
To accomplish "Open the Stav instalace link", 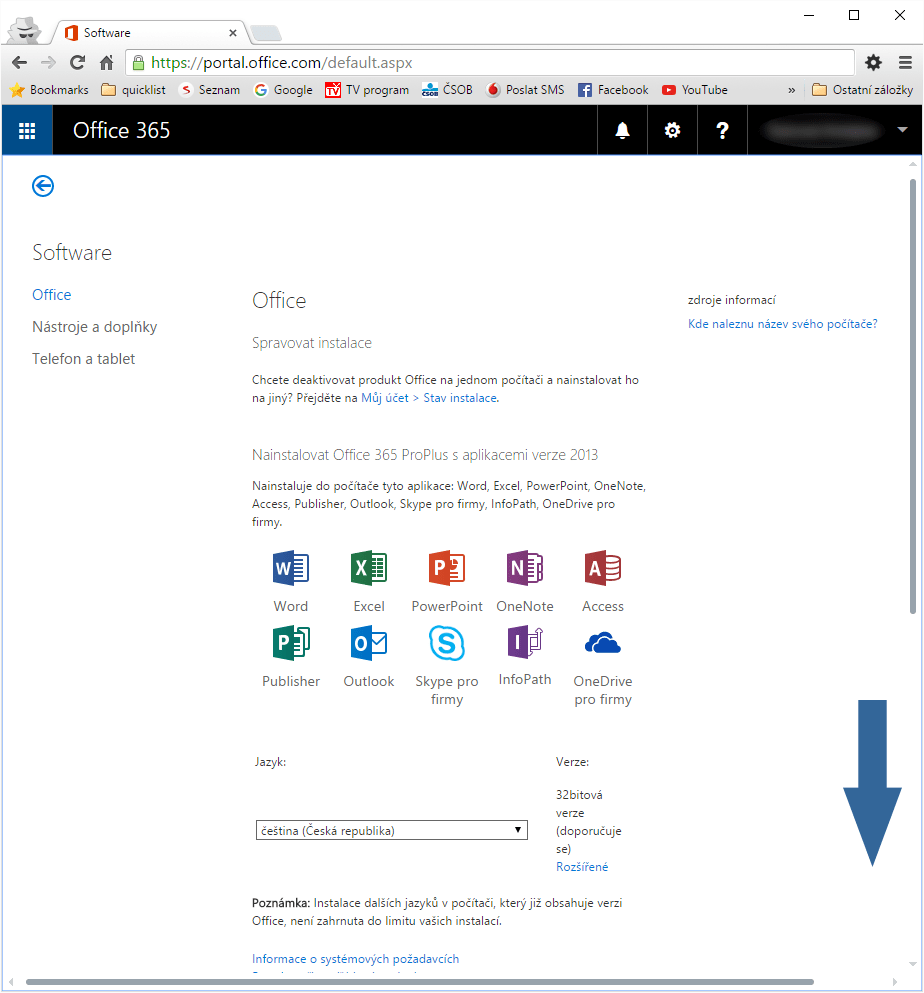I will pos(461,397).
